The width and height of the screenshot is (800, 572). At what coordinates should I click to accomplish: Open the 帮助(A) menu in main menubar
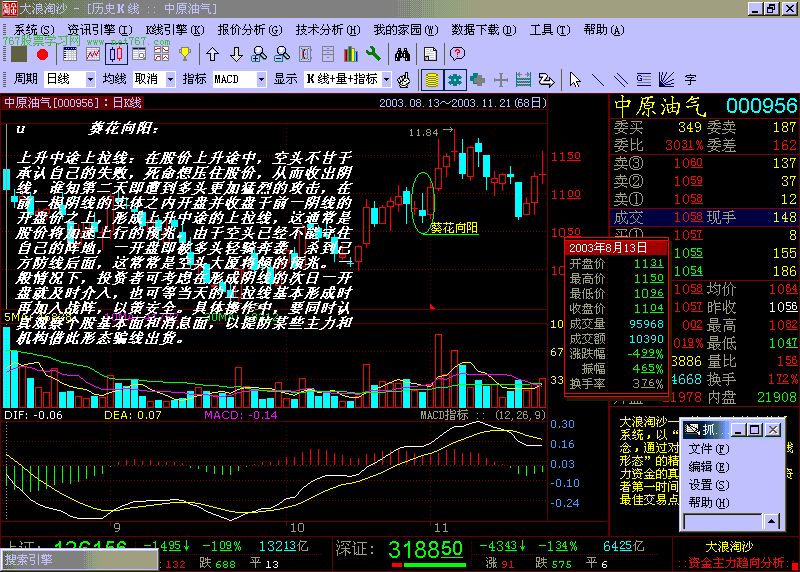pos(604,30)
